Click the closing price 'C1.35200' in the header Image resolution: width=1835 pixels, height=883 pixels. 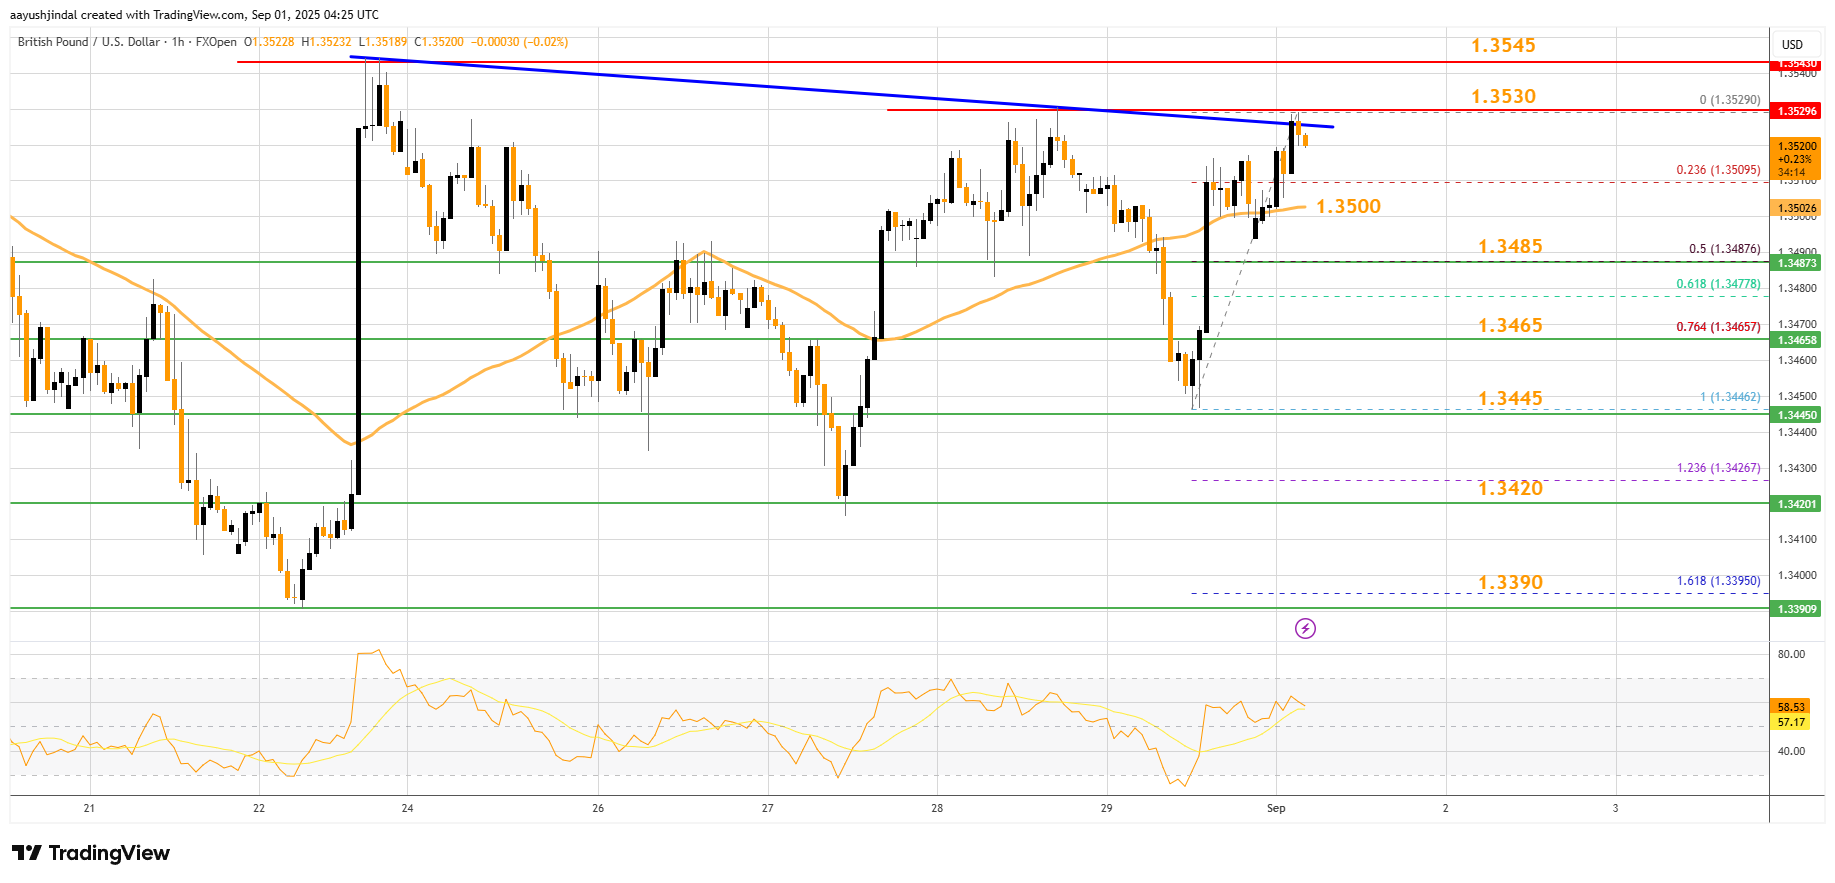[x=440, y=42]
